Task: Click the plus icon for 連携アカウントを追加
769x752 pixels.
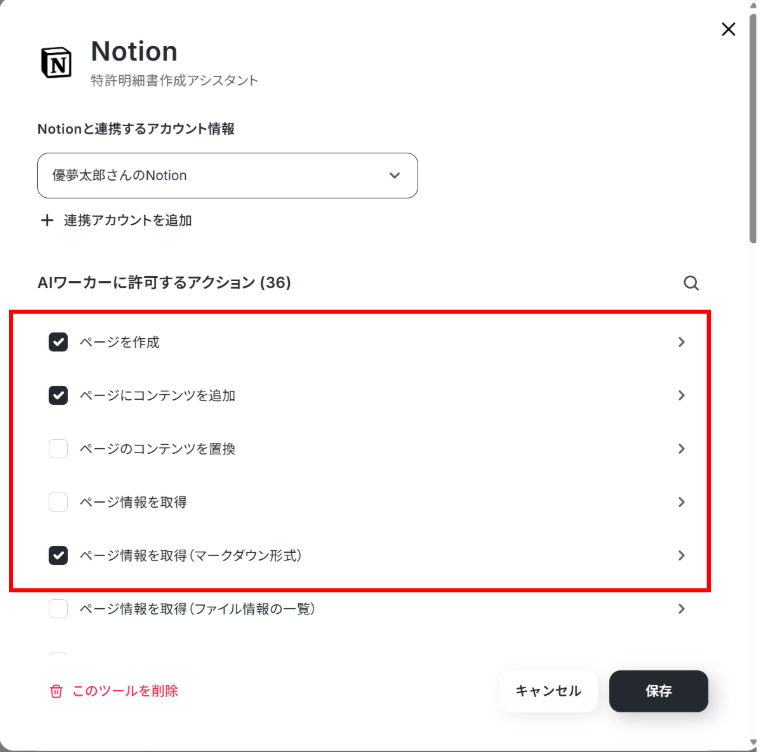Action: (x=47, y=220)
